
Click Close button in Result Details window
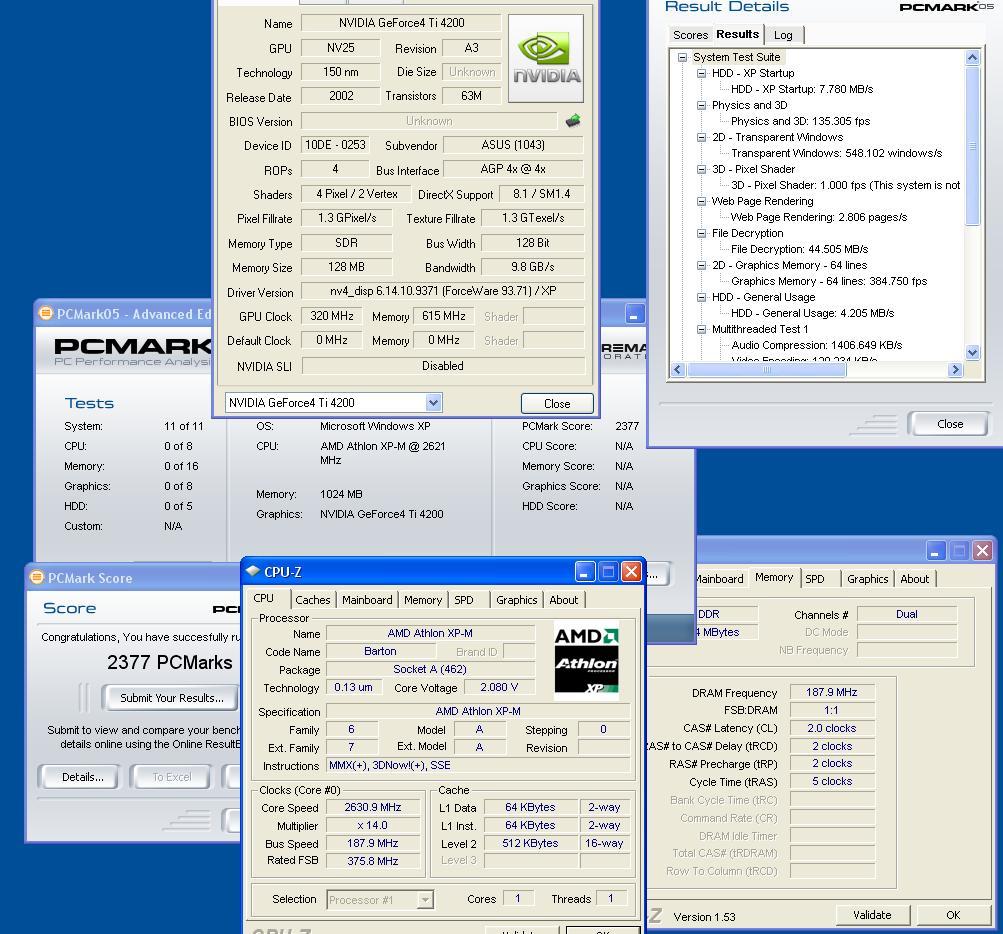950,423
